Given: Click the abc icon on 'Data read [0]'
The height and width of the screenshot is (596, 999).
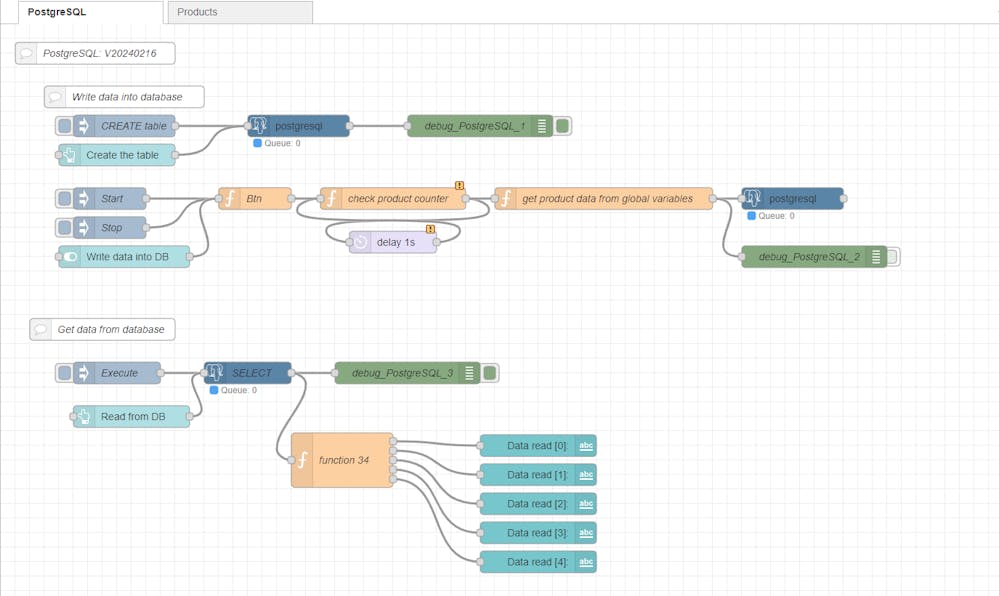Looking at the screenshot, I should coord(586,446).
